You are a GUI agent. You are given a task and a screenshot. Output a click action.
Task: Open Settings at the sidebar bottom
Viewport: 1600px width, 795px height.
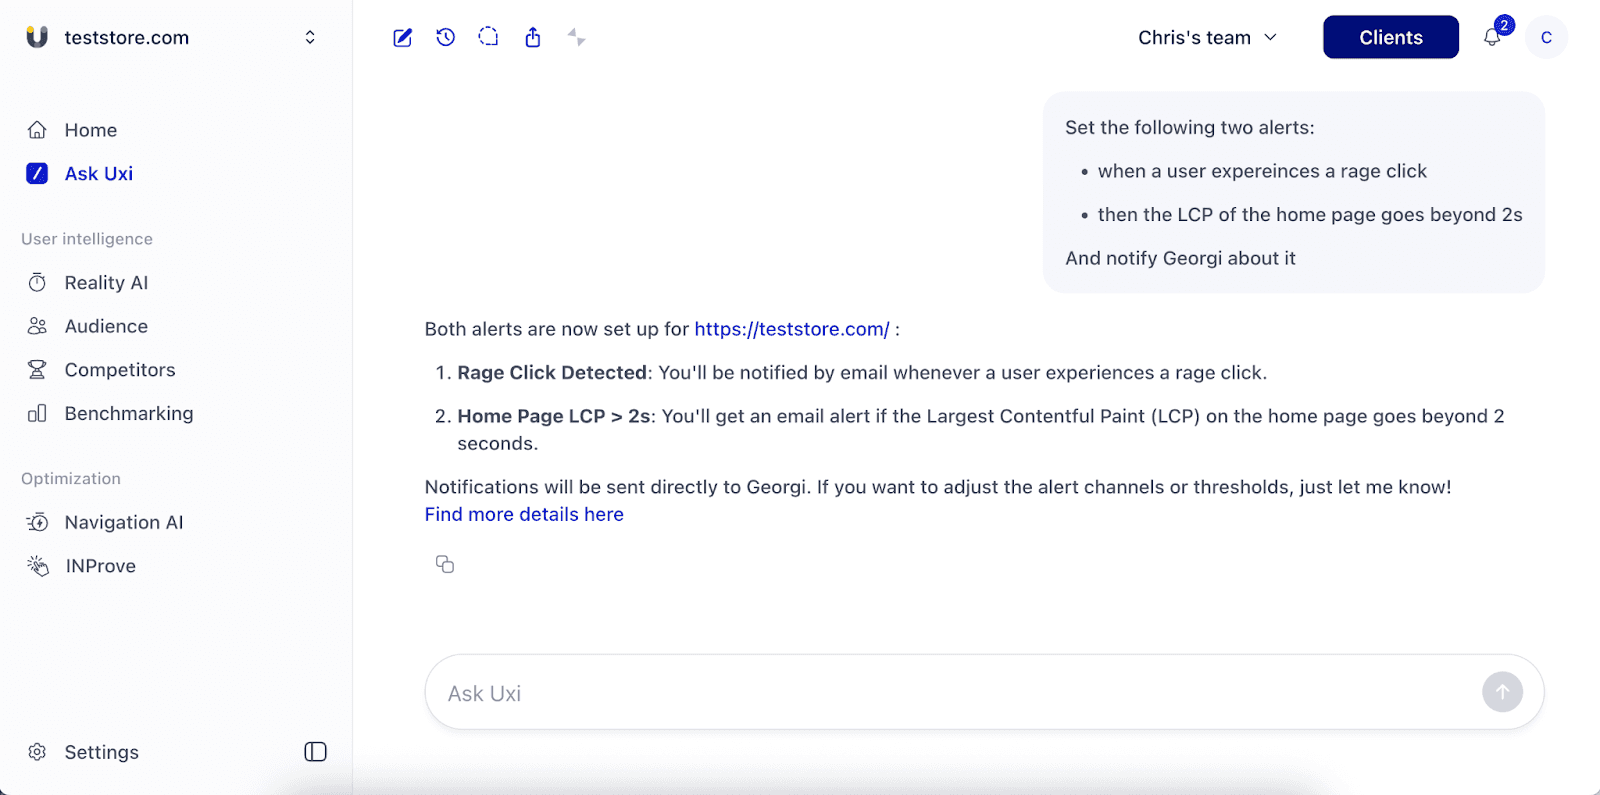(101, 752)
